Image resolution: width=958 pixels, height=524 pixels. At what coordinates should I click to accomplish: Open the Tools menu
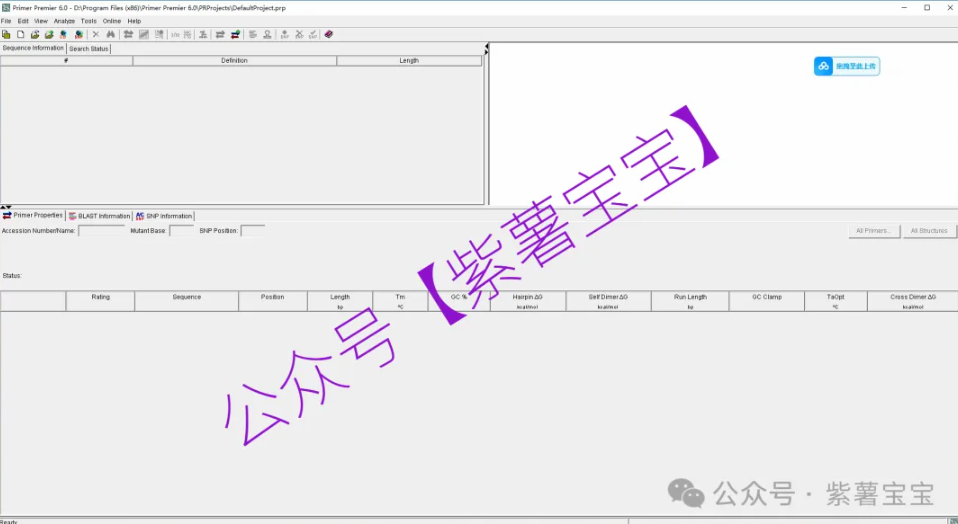click(89, 21)
